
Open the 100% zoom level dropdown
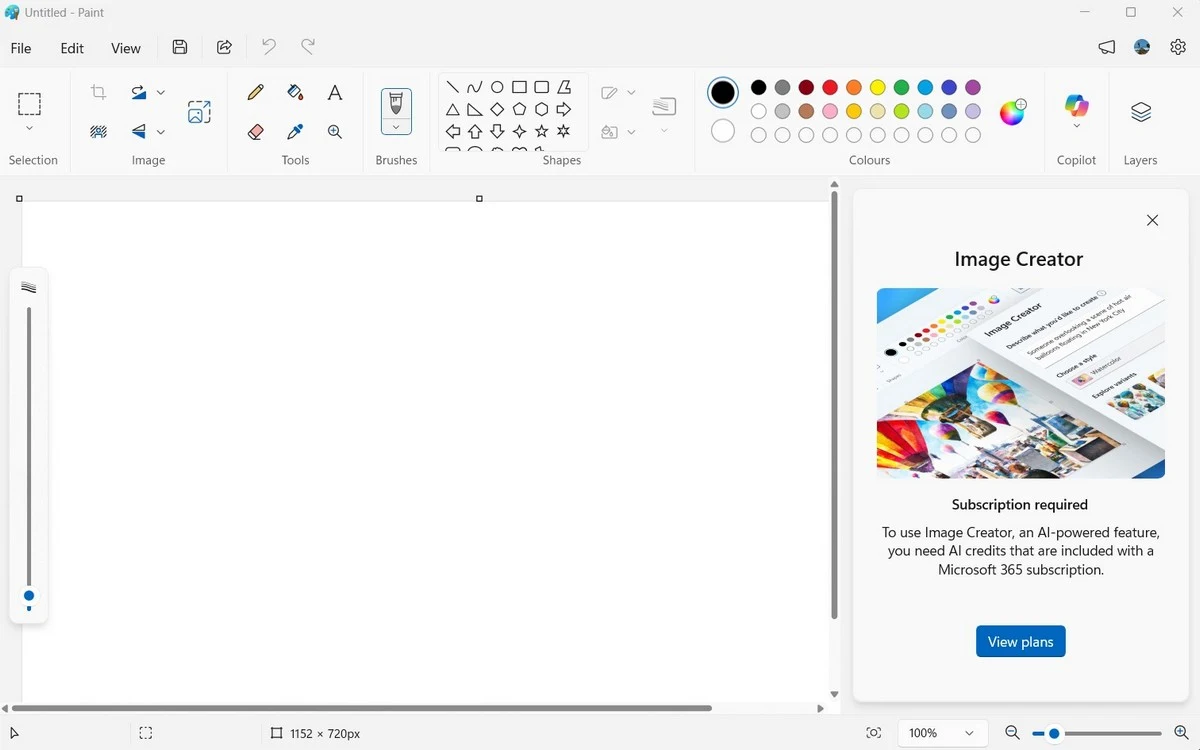pyautogui.click(x=942, y=733)
